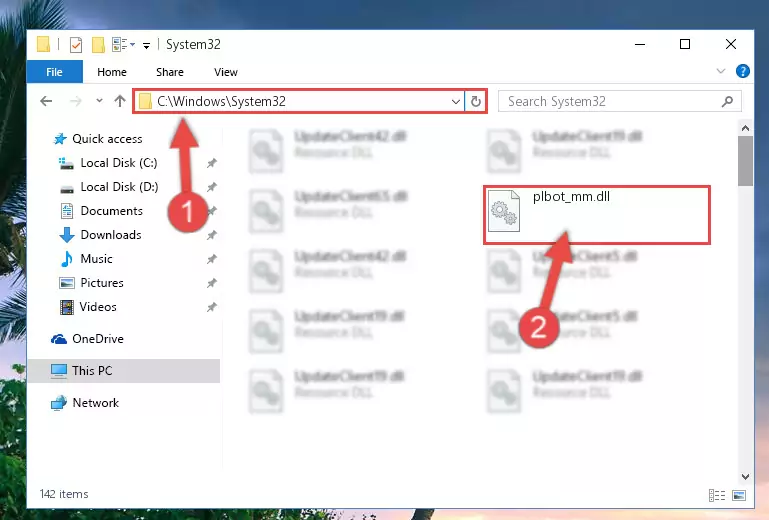This screenshot has width=769, height=520.
Task: Open Local Disk (C:) in sidebar
Action: click(118, 163)
